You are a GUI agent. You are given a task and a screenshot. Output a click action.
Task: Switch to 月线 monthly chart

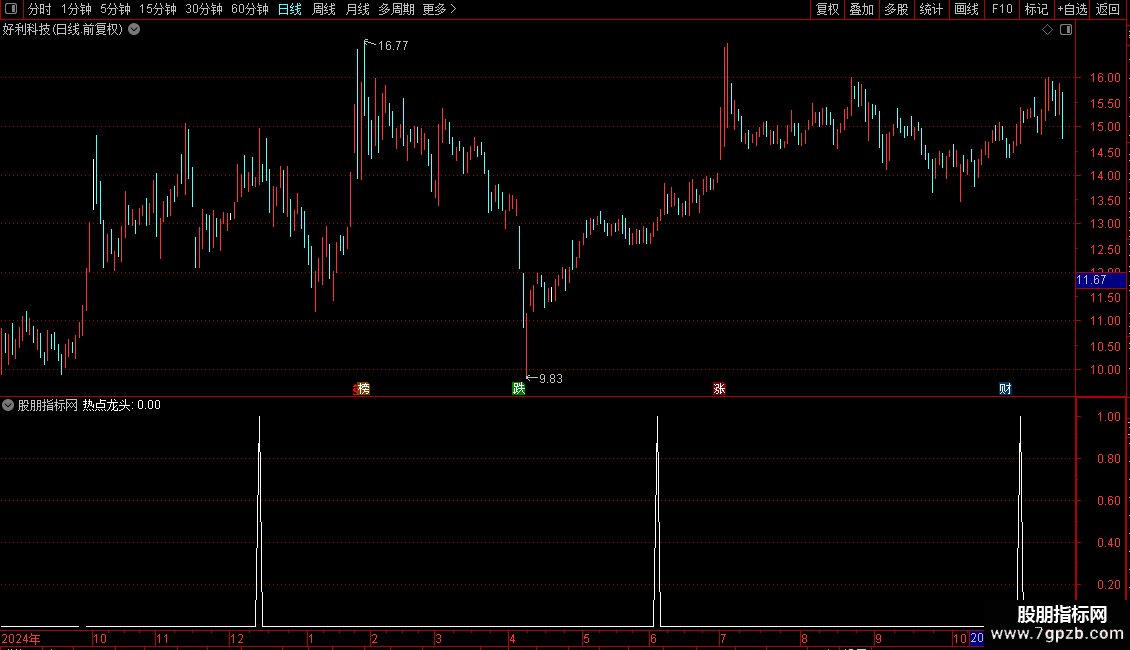tap(357, 9)
